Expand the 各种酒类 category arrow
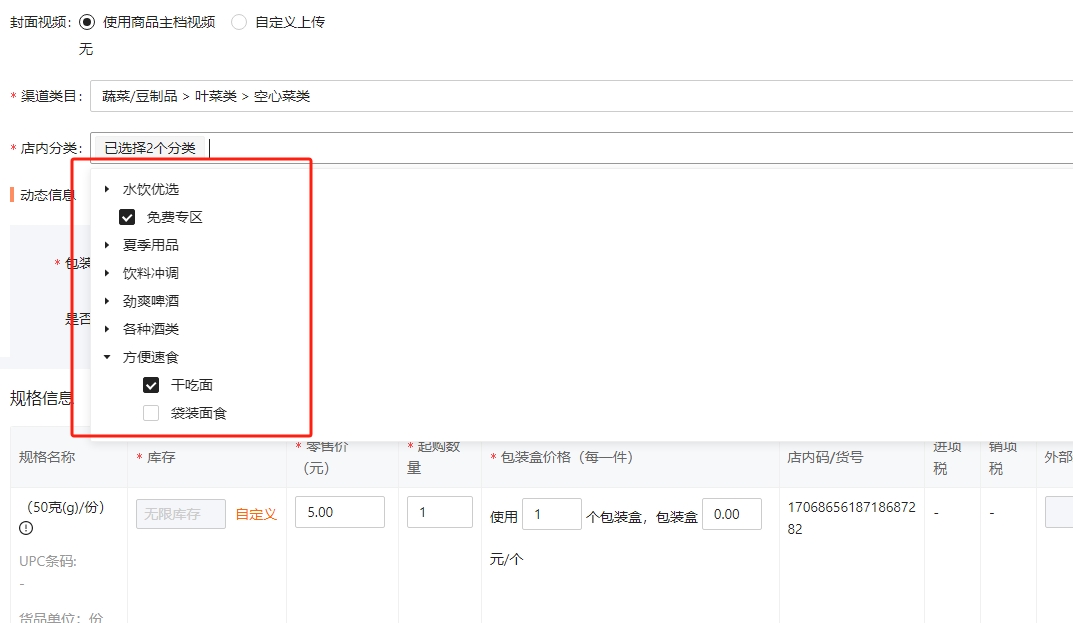Viewport: 1073px width, 623px height. point(107,329)
